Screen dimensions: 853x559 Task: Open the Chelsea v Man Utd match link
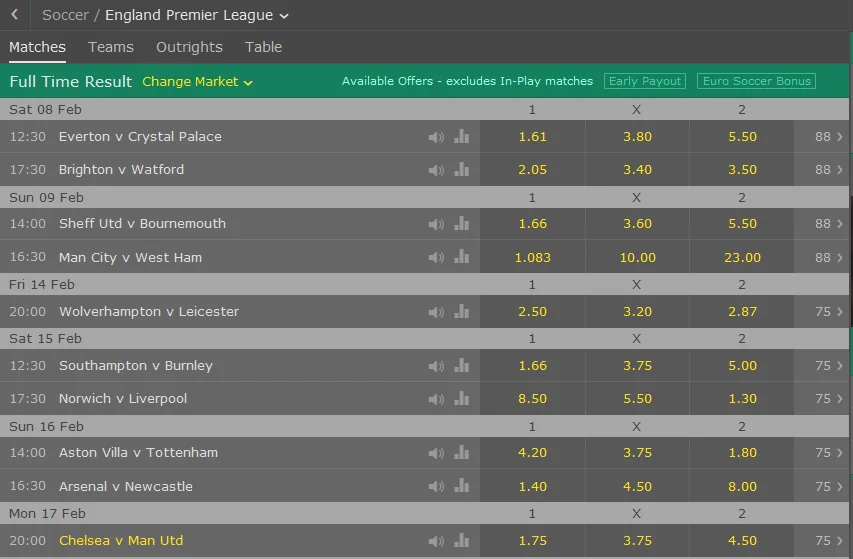(121, 541)
